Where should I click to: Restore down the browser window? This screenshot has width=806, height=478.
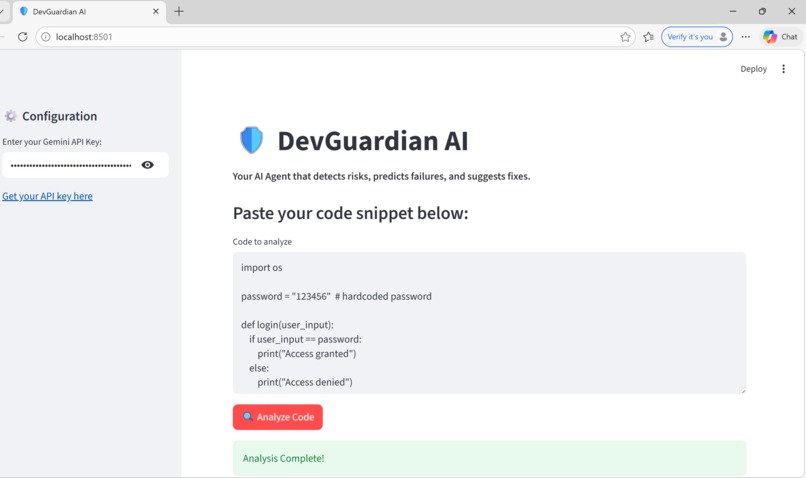click(762, 11)
